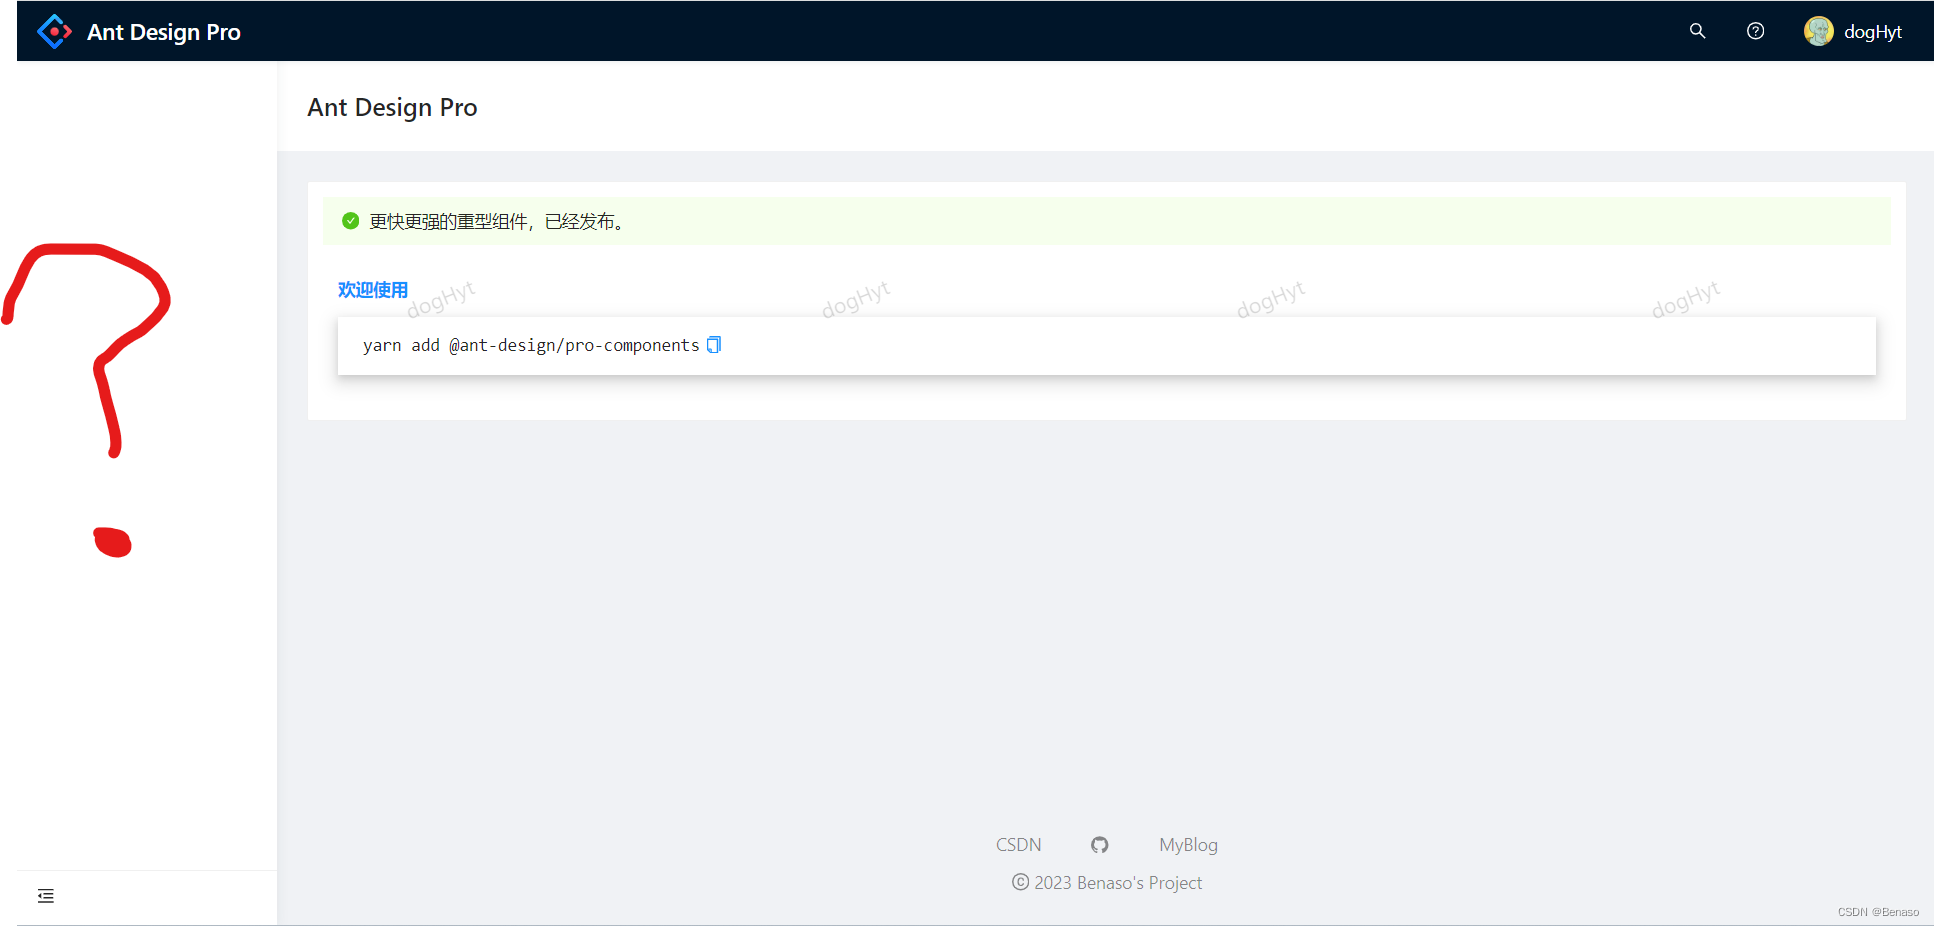The width and height of the screenshot is (1934, 926).
Task: Open the dogHyt username menu
Action: coord(1872,32)
